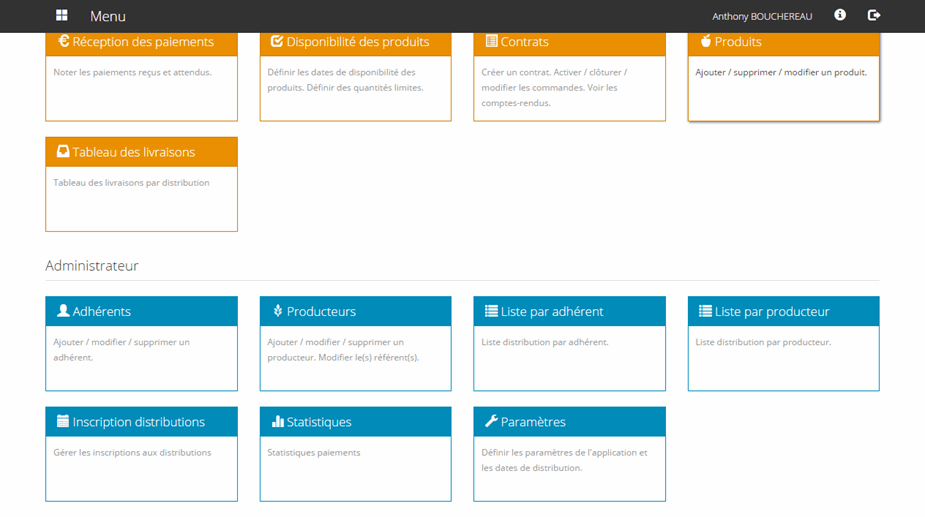Click the Produits description text panel
This screenshot has width=925, height=517.
[x=783, y=88]
